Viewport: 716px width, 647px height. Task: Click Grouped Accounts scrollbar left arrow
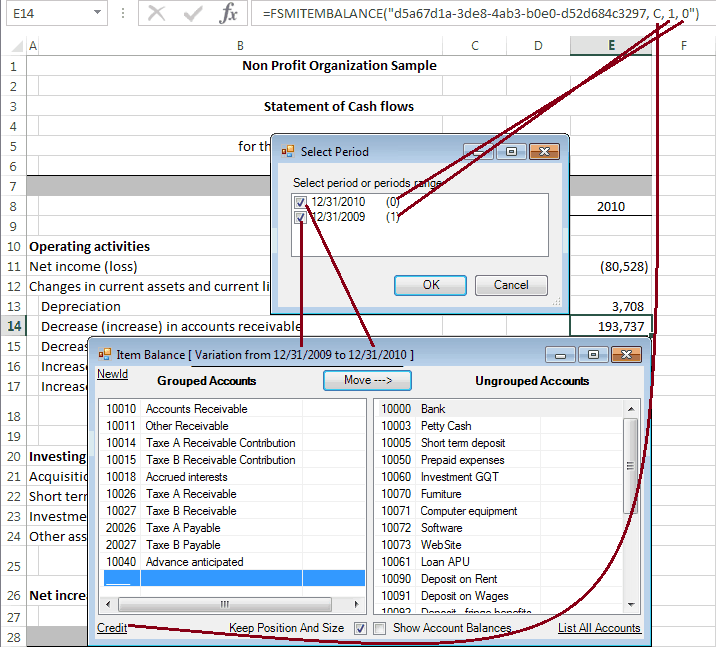[108, 604]
